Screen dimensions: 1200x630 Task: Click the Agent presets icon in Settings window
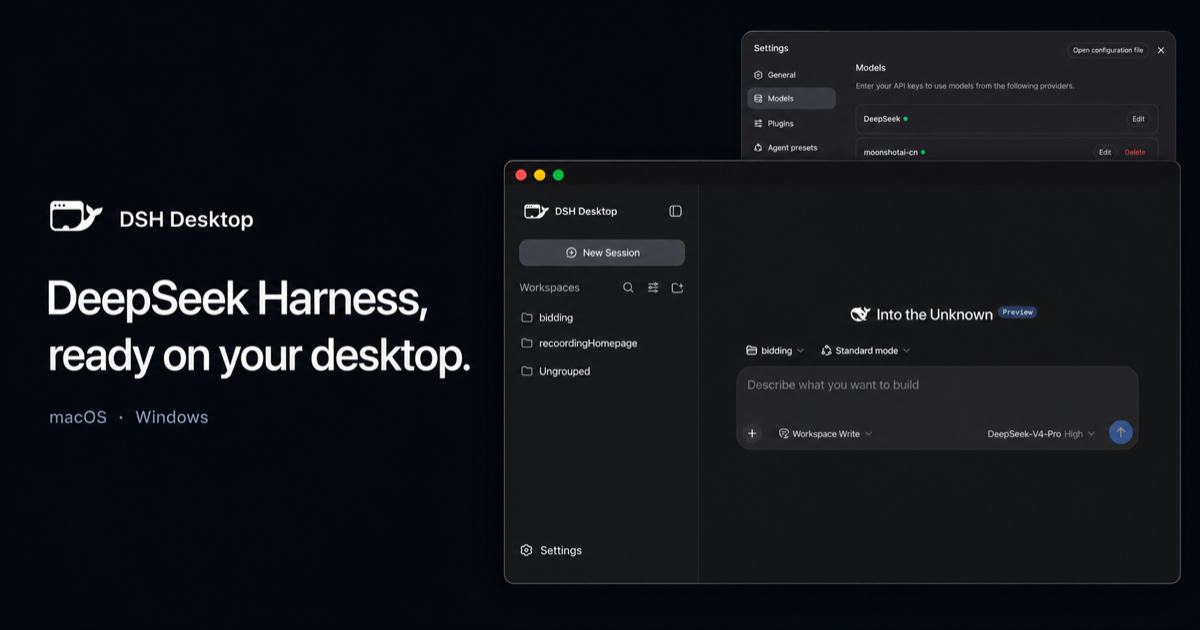coord(758,147)
